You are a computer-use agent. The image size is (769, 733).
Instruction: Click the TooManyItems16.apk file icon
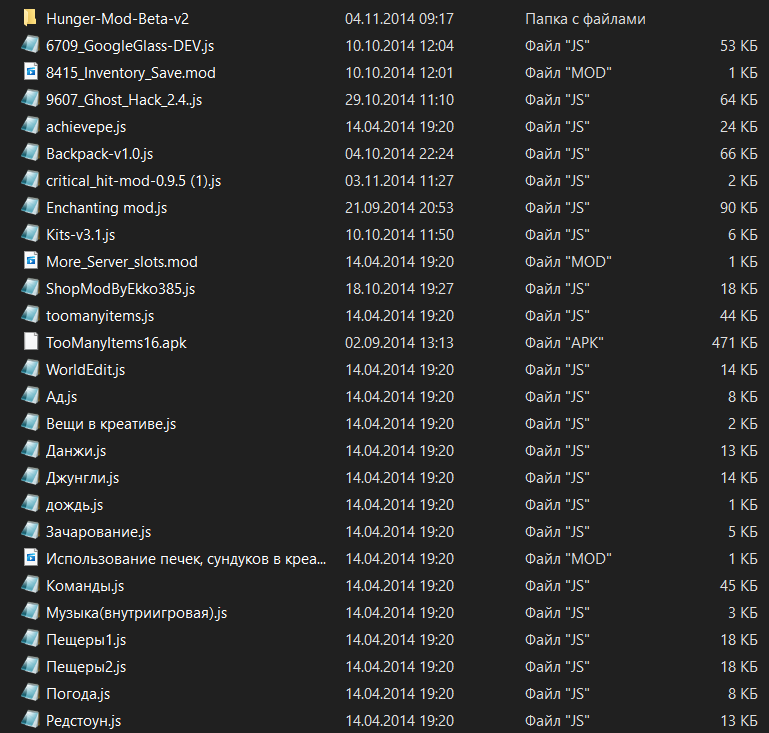pos(30,342)
